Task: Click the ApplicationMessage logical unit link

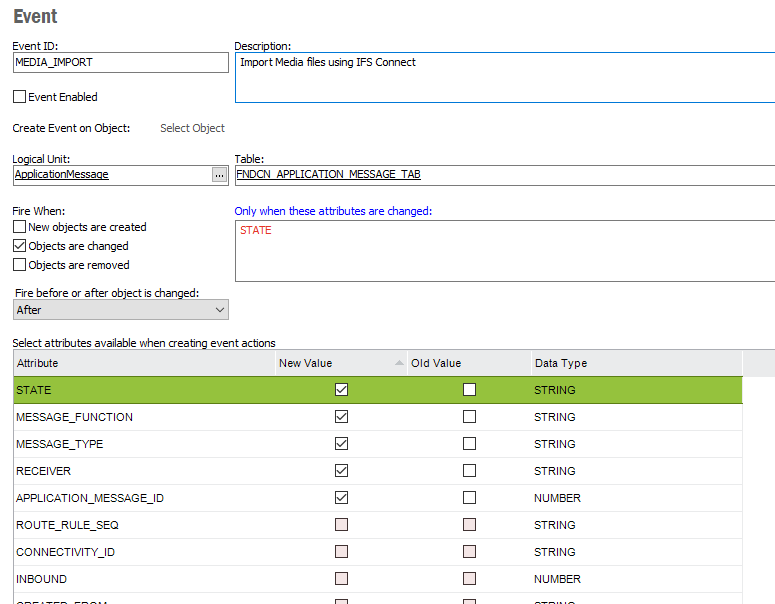Action: (62, 174)
